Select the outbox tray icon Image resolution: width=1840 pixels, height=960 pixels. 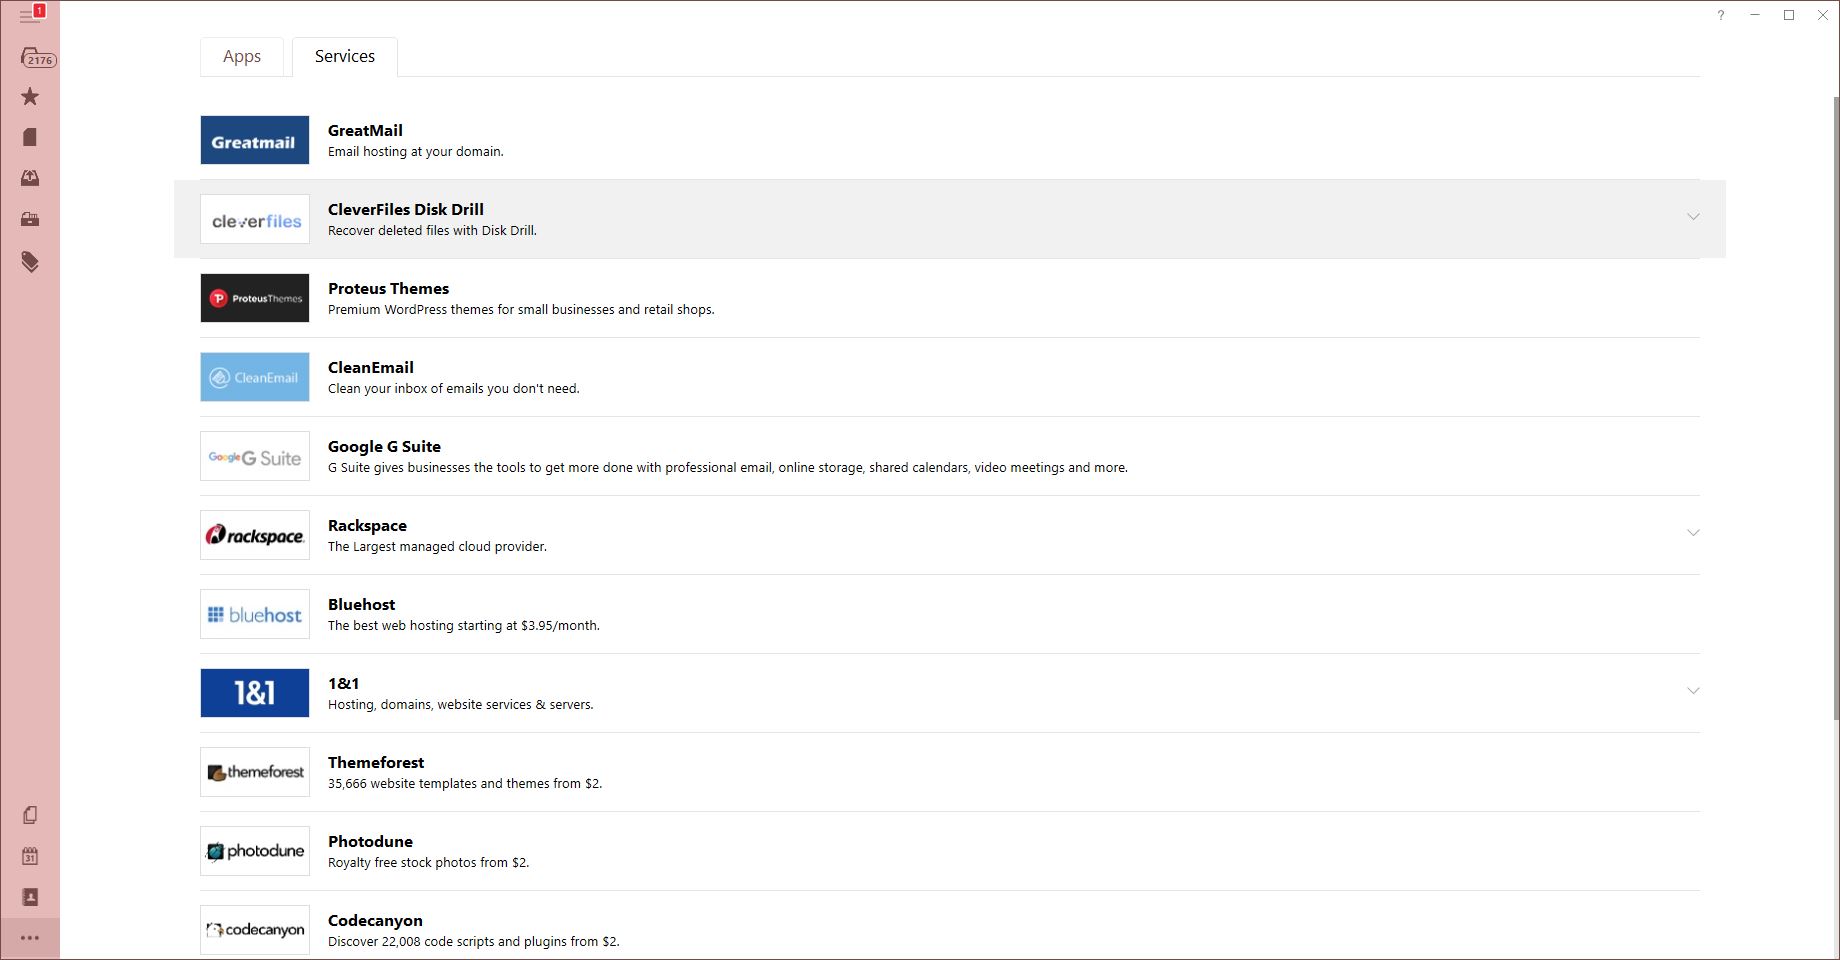pyautogui.click(x=30, y=178)
